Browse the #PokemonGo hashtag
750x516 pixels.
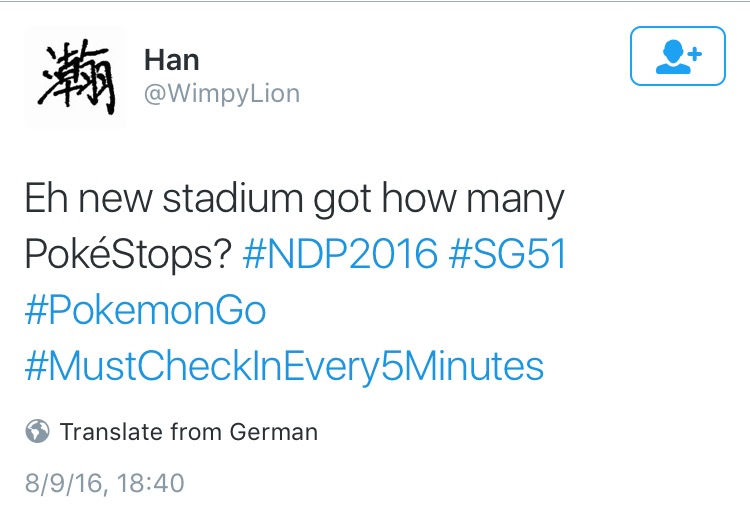click(145, 310)
